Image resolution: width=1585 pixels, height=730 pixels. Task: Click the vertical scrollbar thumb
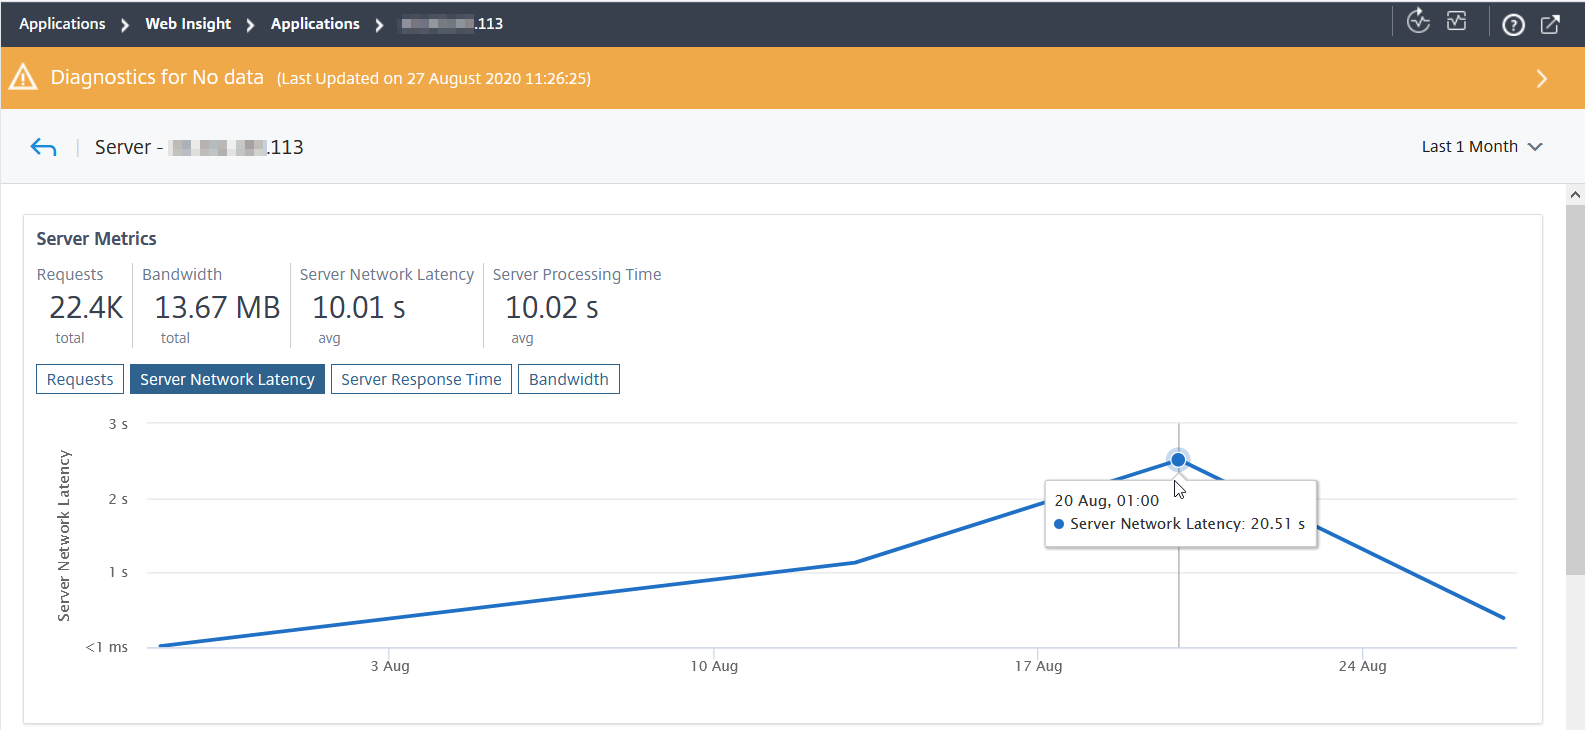point(1575,390)
